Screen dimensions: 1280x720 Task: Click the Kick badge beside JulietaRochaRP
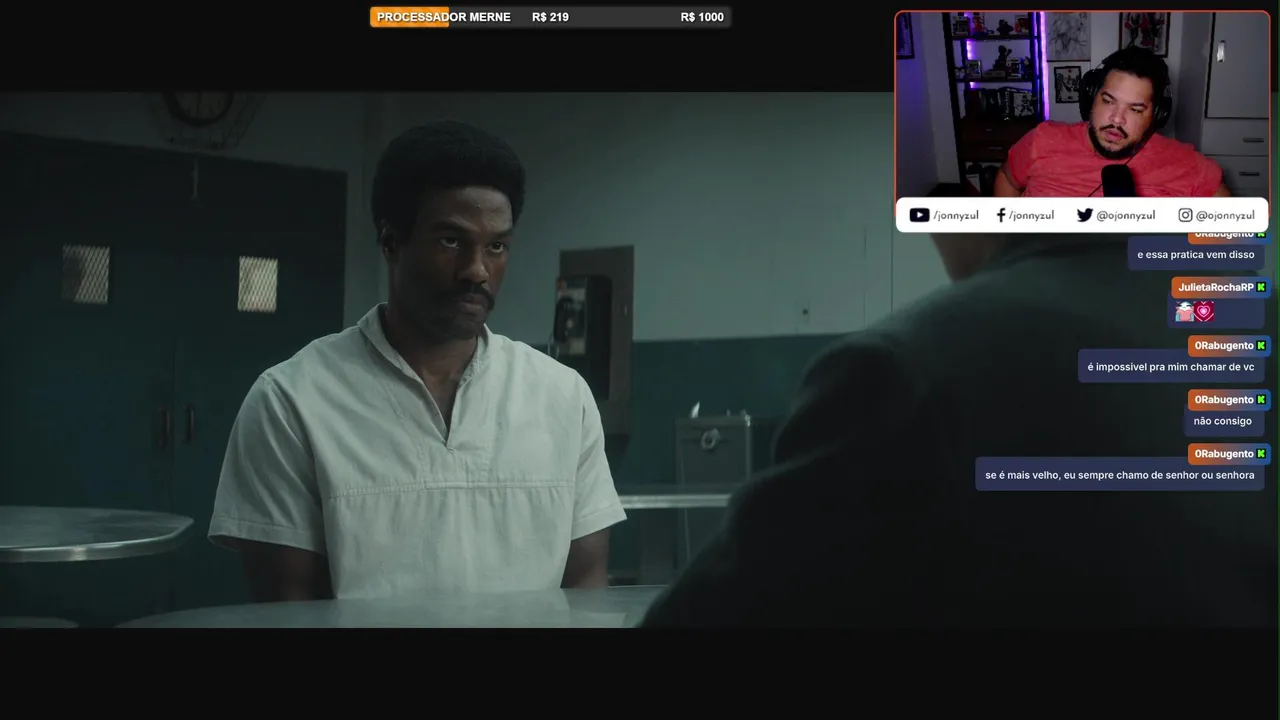pos(1261,287)
